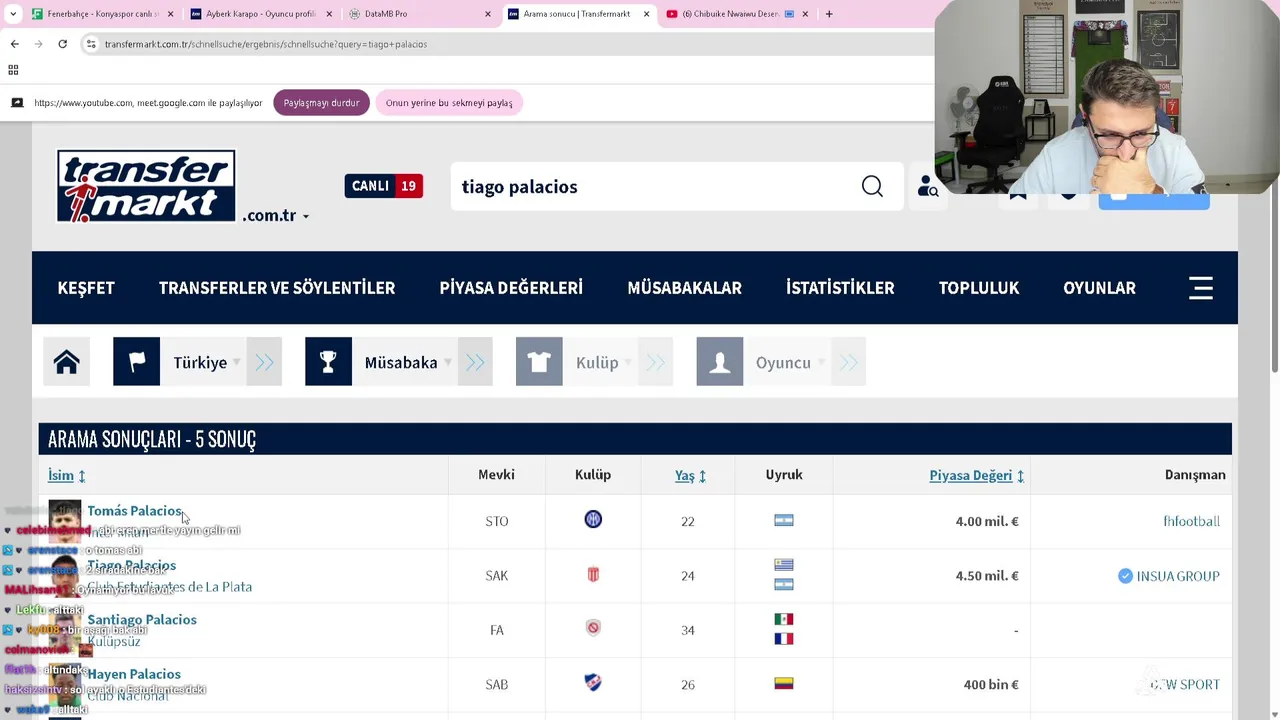Open Santiago Palacios player profile
The image size is (1280, 720).
(x=142, y=620)
